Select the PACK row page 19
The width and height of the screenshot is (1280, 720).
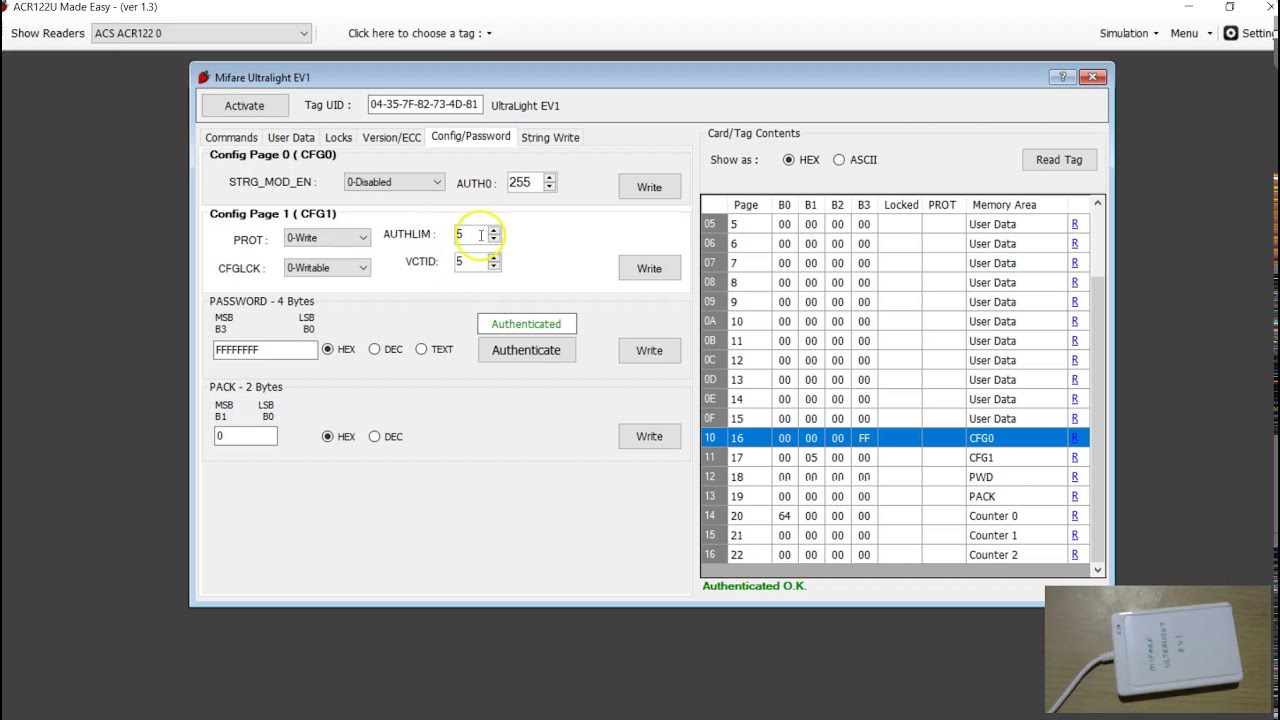[895, 496]
